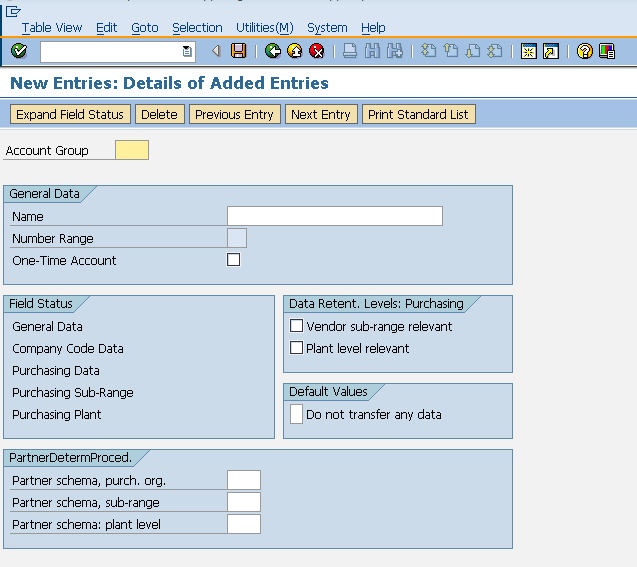Click the Save floppy disk icon
The image size is (637, 567).
pyautogui.click(x=238, y=51)
